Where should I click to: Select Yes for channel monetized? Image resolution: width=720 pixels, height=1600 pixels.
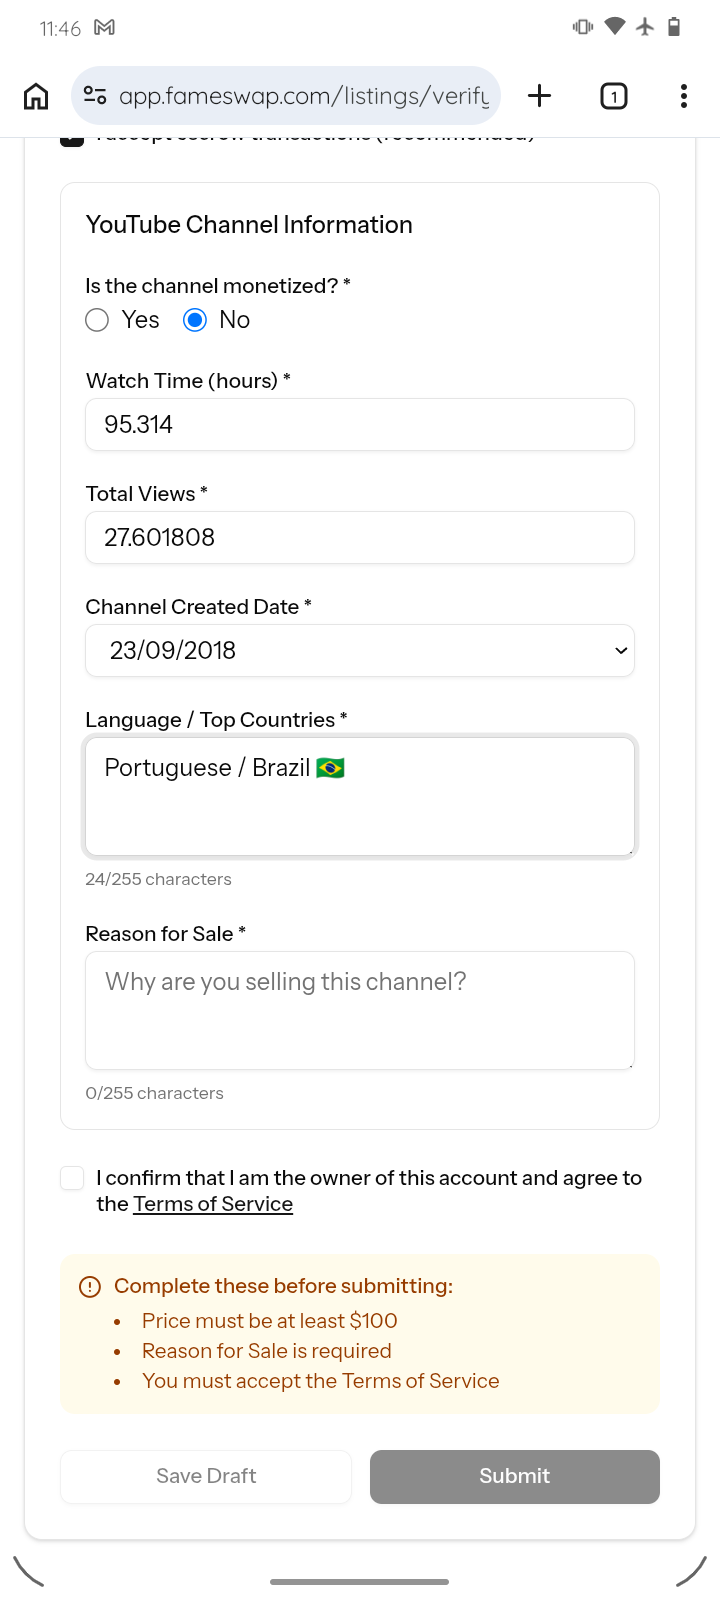coord(97,320)
